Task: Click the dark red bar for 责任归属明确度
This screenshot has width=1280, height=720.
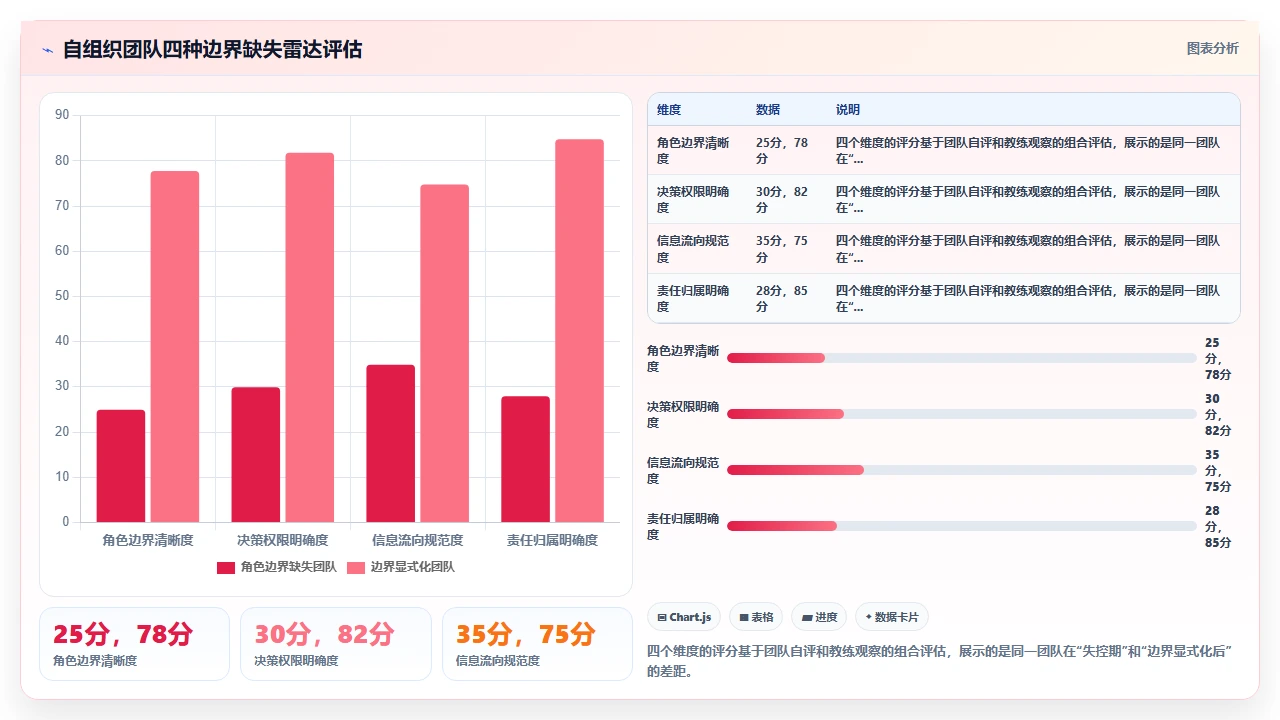Action: click(526, 459)
